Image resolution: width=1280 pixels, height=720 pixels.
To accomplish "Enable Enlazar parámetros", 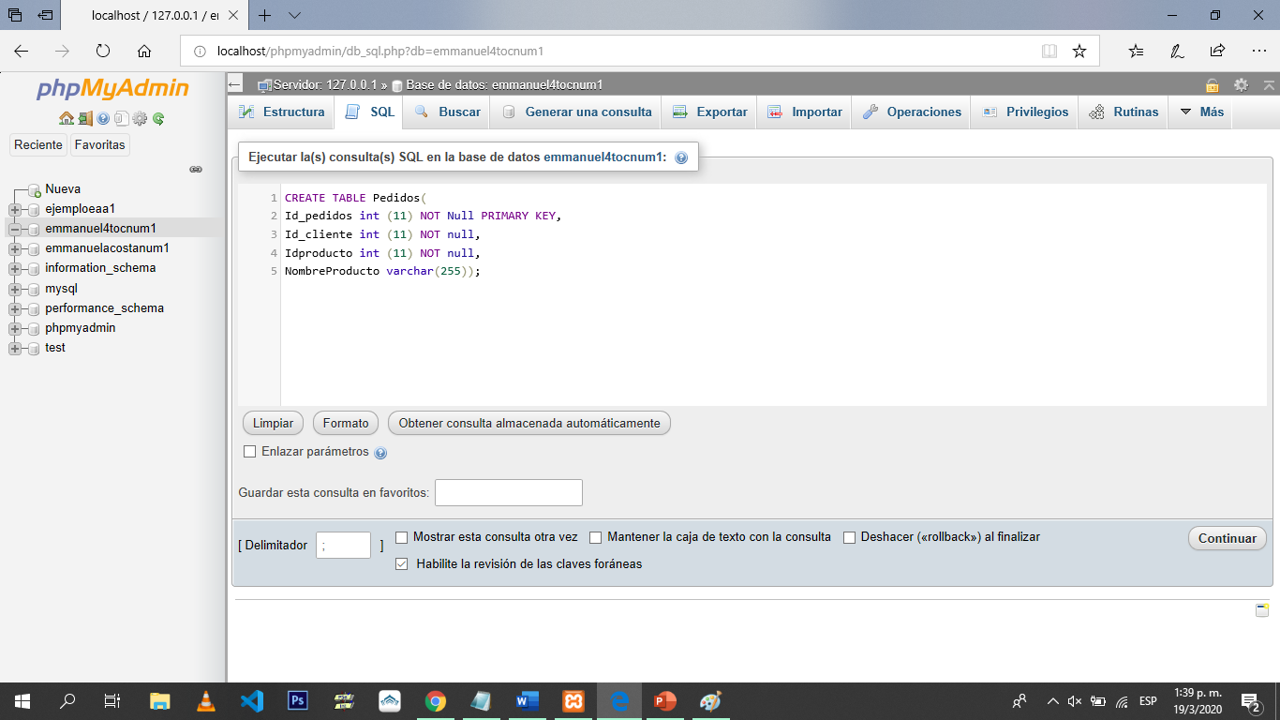I will pyautogui.click(x=250, y=451).
